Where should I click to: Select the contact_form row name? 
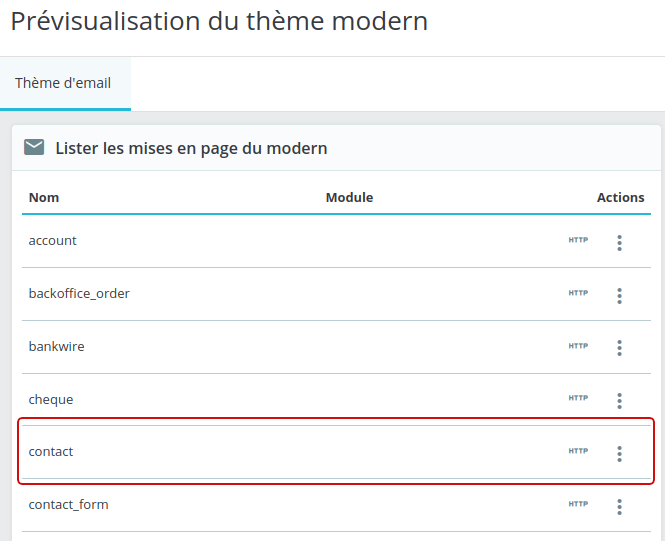pyautogui.click(x=68, y=505)
